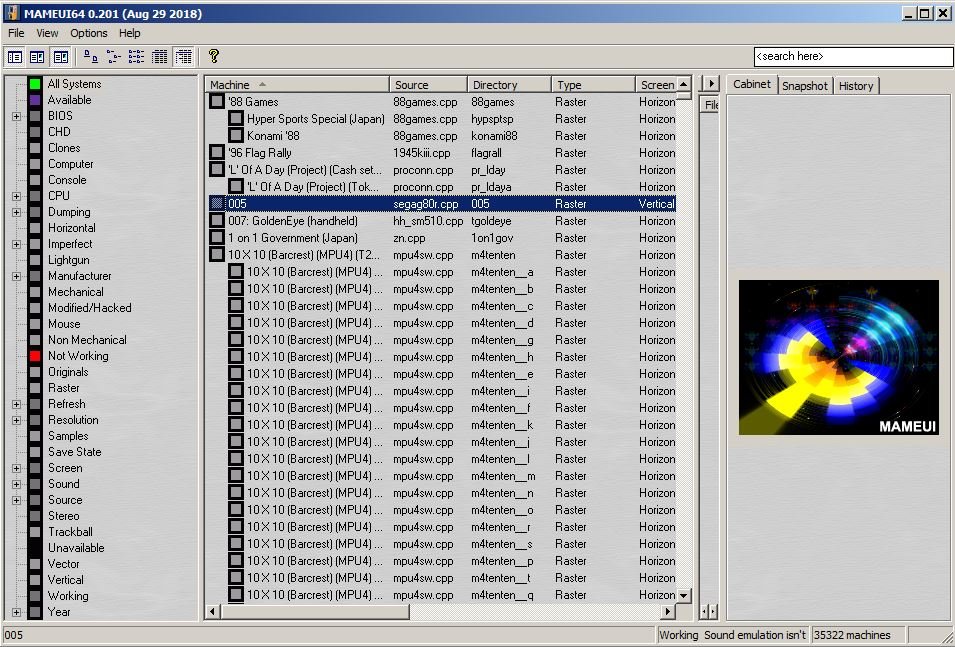The image size is (955, 647).
Task: Select the m4tenten__q row
Action: tap(442, 595)
